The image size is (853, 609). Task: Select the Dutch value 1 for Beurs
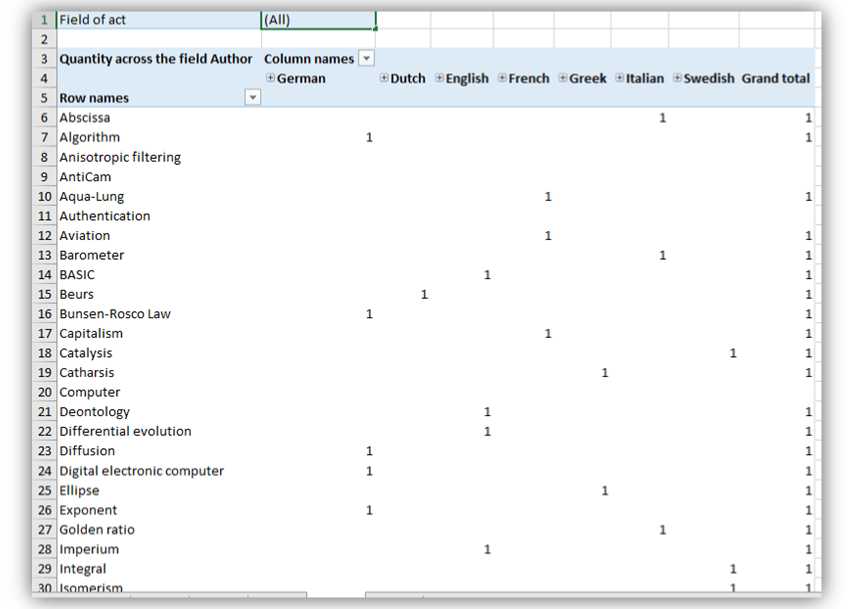tap(424, 294)
